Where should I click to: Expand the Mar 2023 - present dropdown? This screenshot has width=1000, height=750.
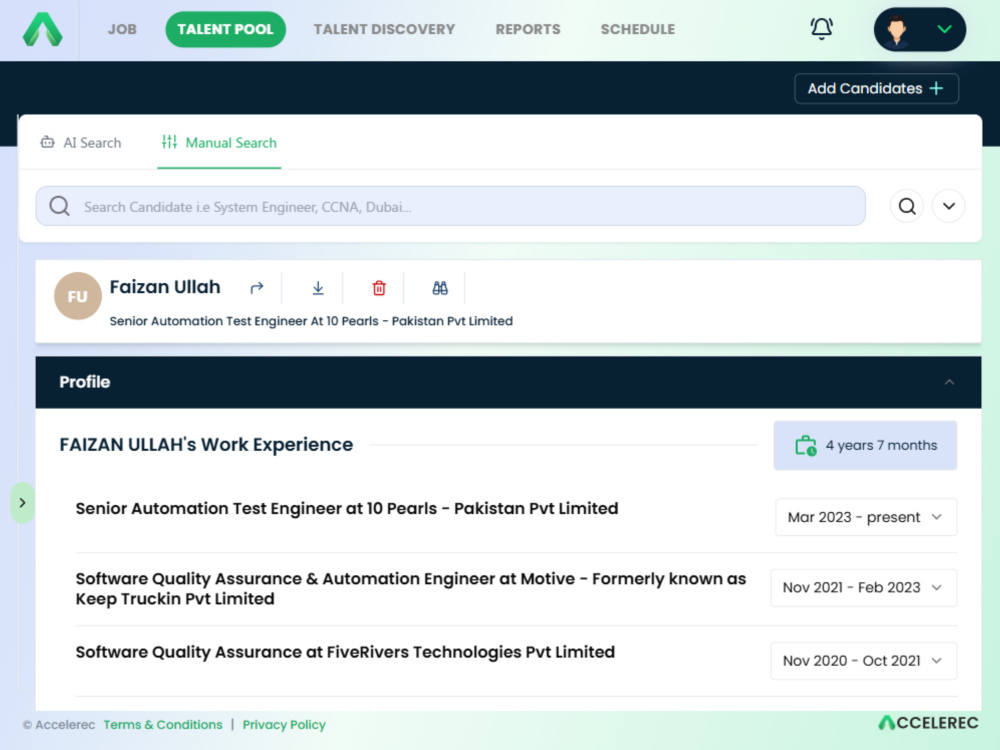865,517
